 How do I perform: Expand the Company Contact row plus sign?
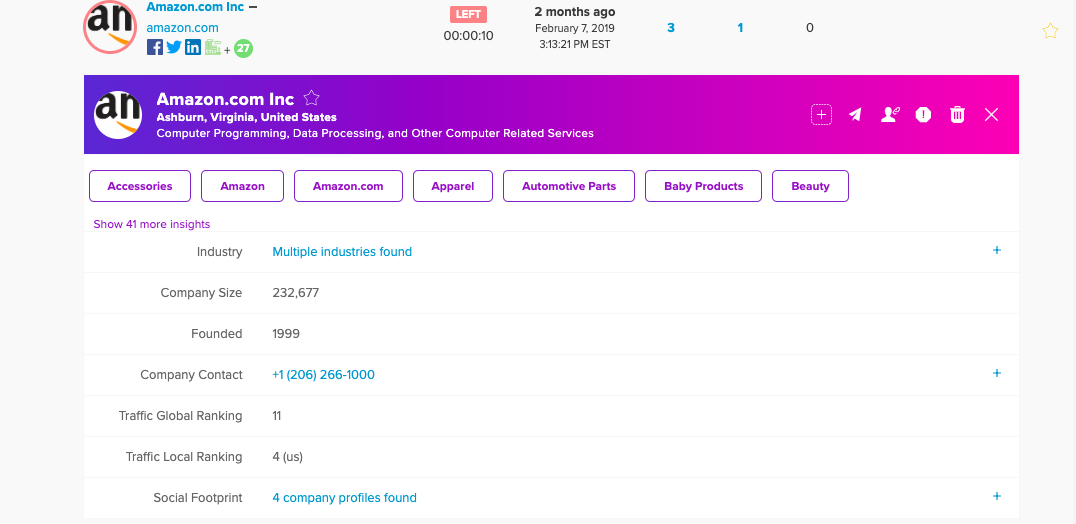coord(997,373)
